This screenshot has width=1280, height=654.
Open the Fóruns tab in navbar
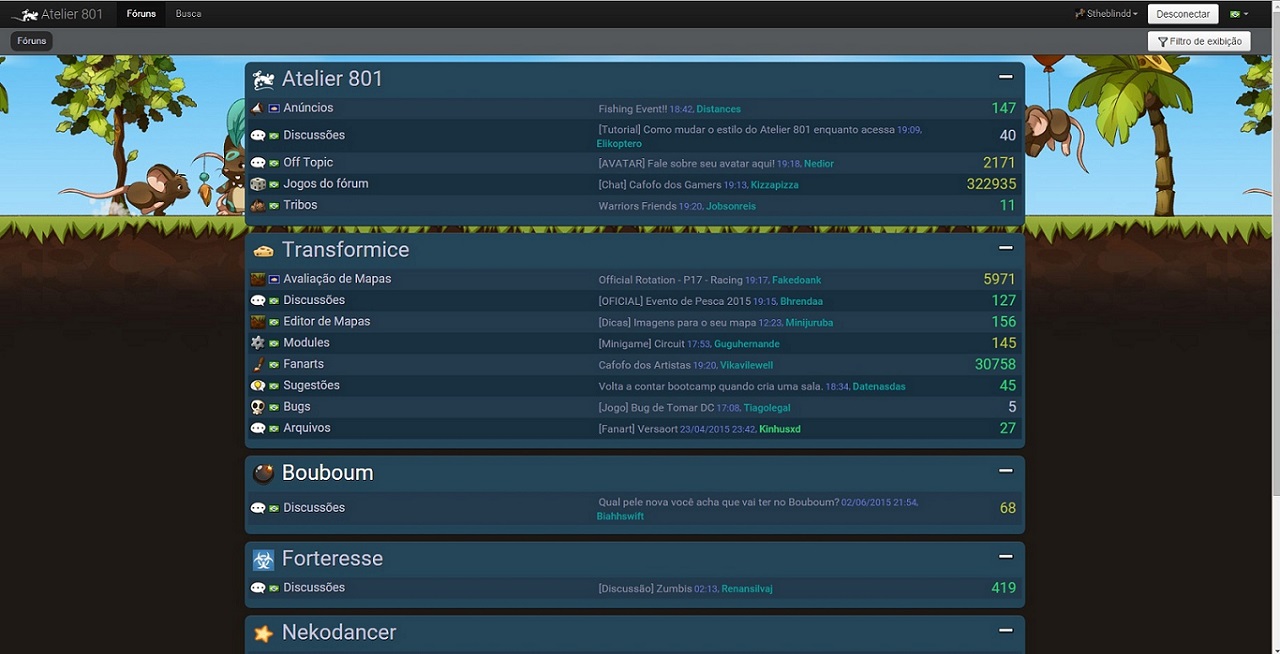click(141, 14)
